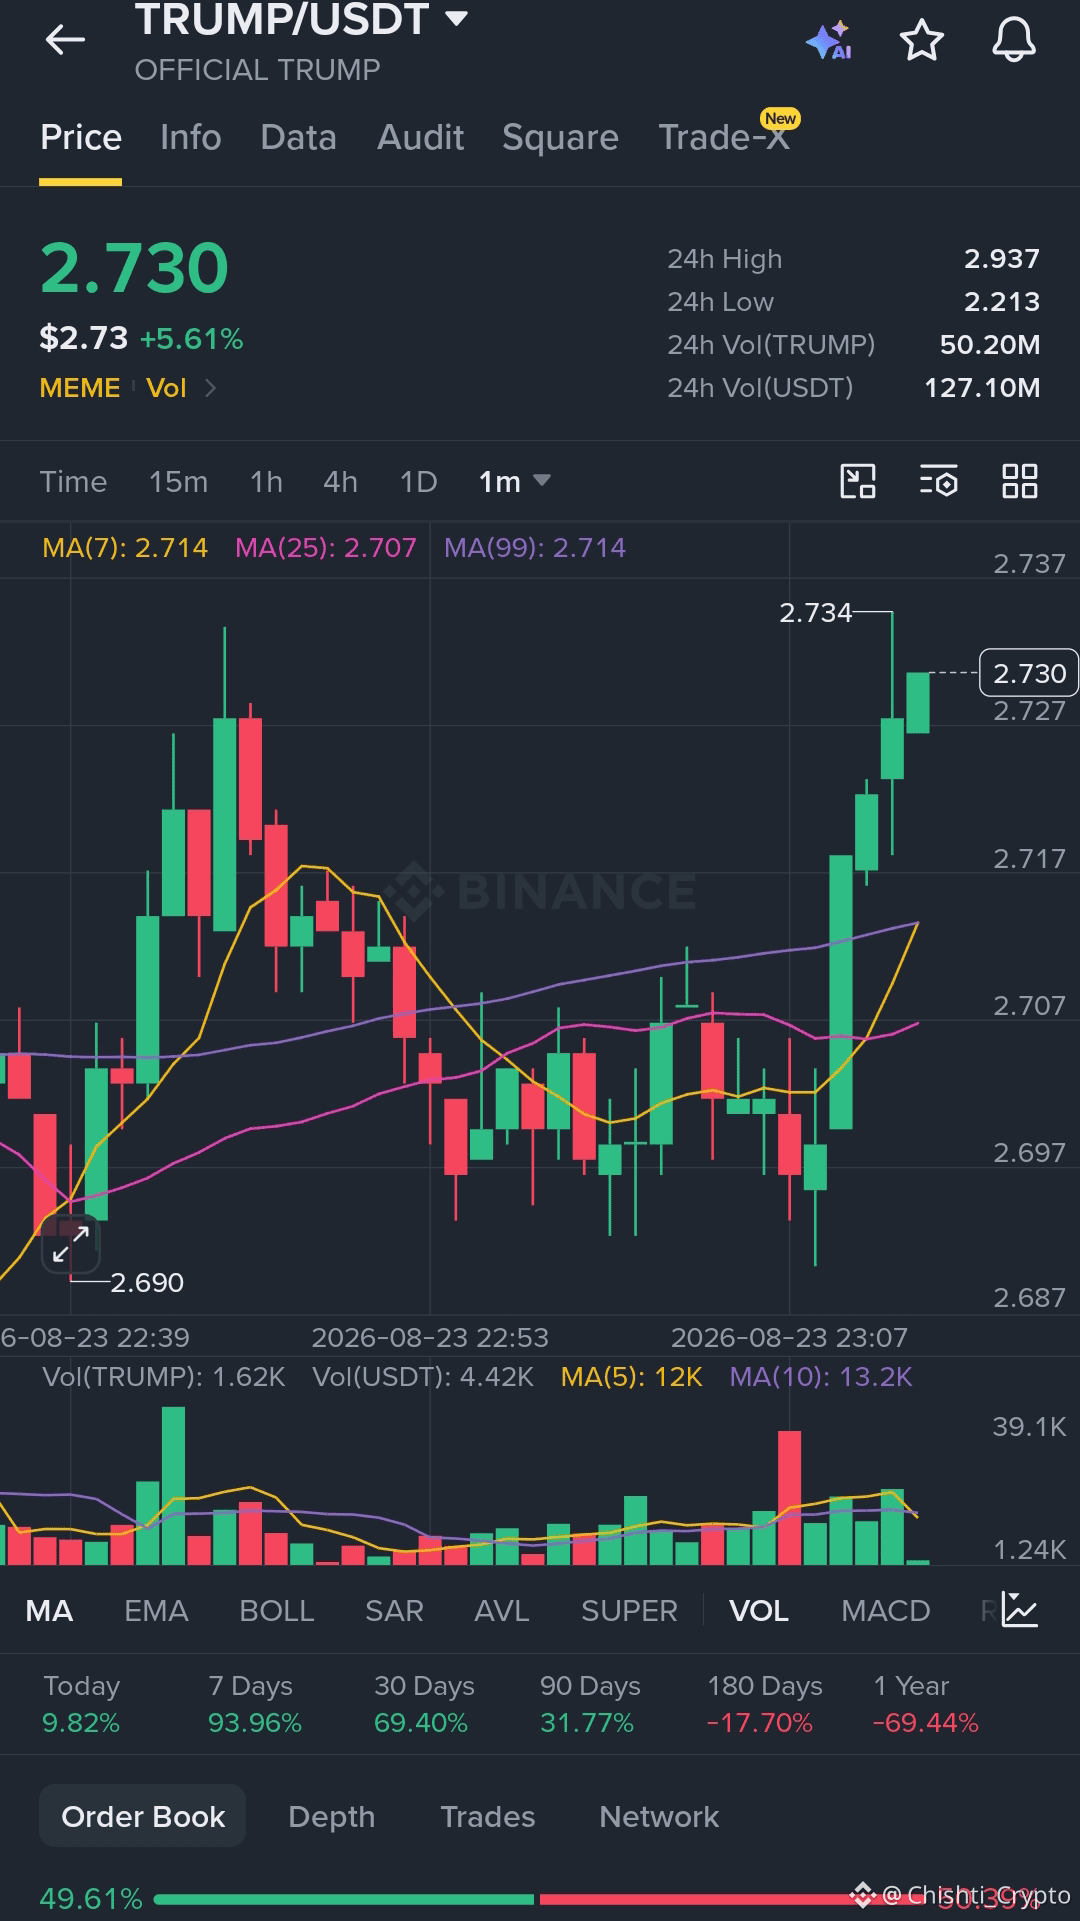The image size is (1080, 1921).
Task: Toggle the MA indicator
Action: (49, 1610)
